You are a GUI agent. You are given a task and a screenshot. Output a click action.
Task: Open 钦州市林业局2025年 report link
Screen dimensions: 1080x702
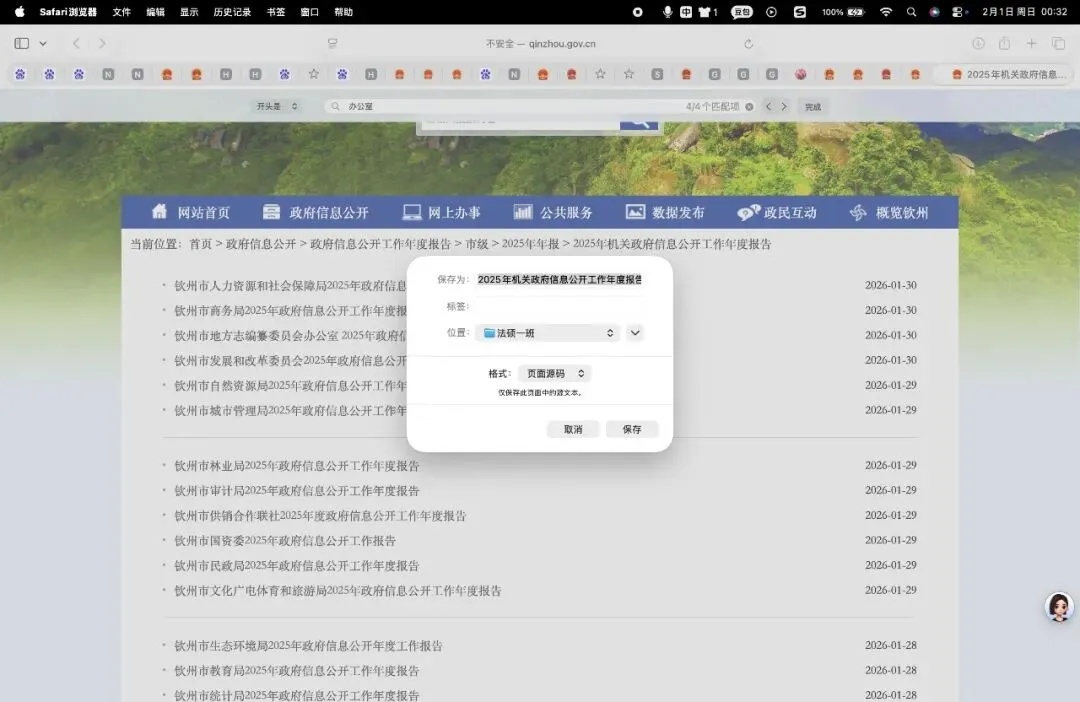(297, 466)
